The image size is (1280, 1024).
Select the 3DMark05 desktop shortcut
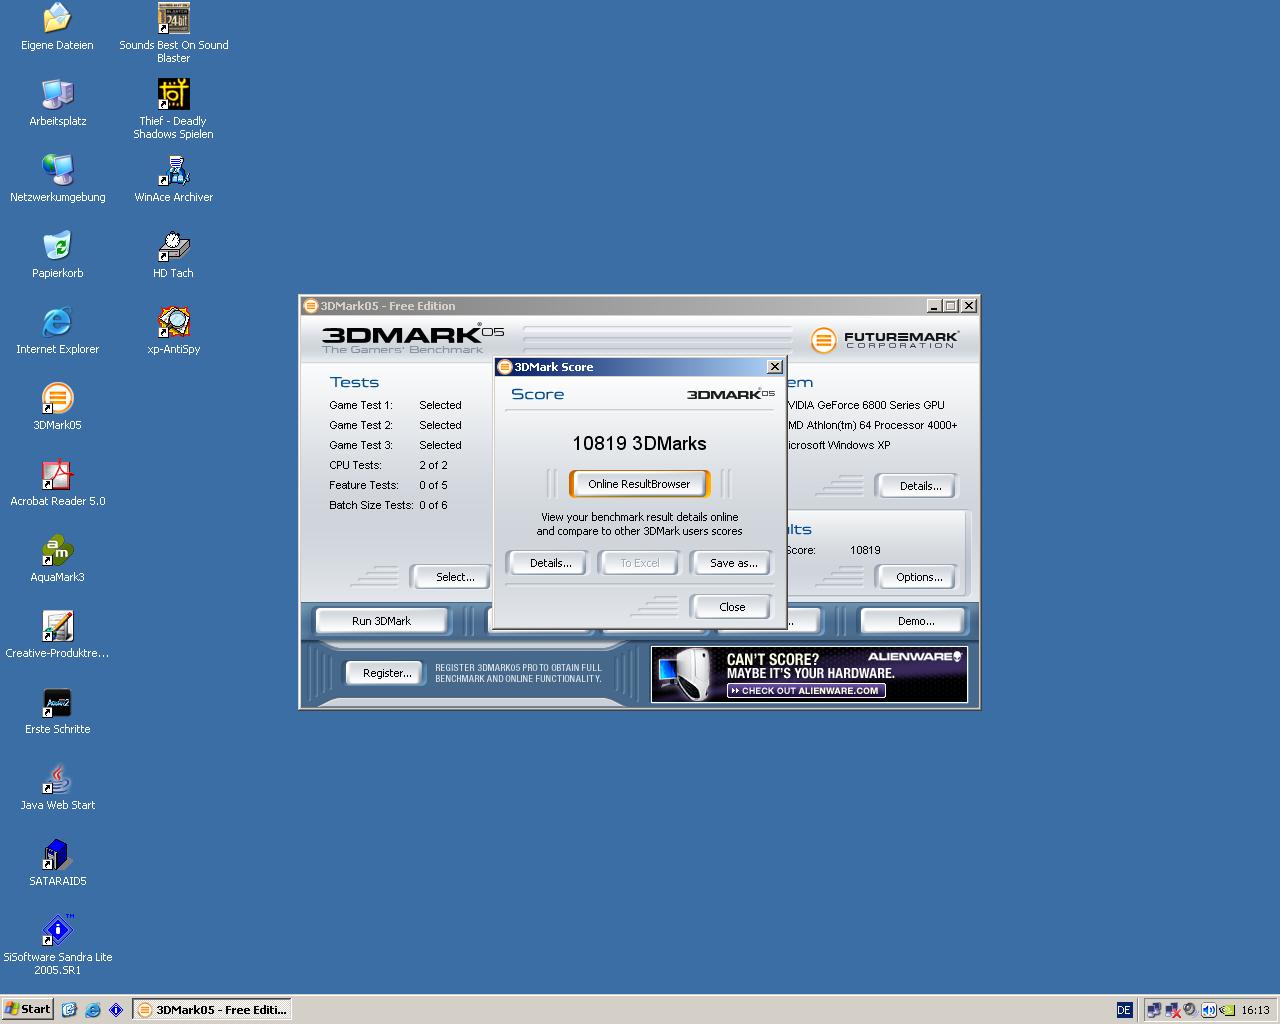coord(57,407)
